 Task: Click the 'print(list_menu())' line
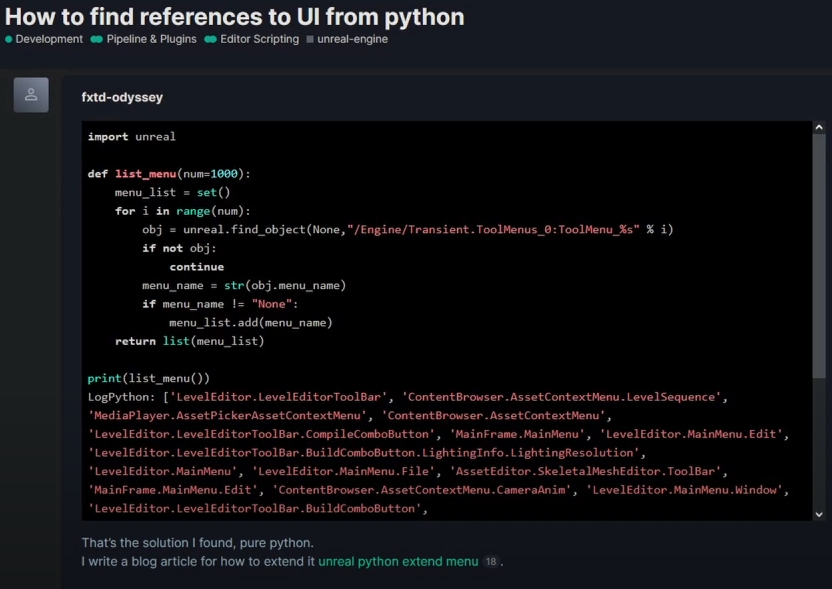149,378
